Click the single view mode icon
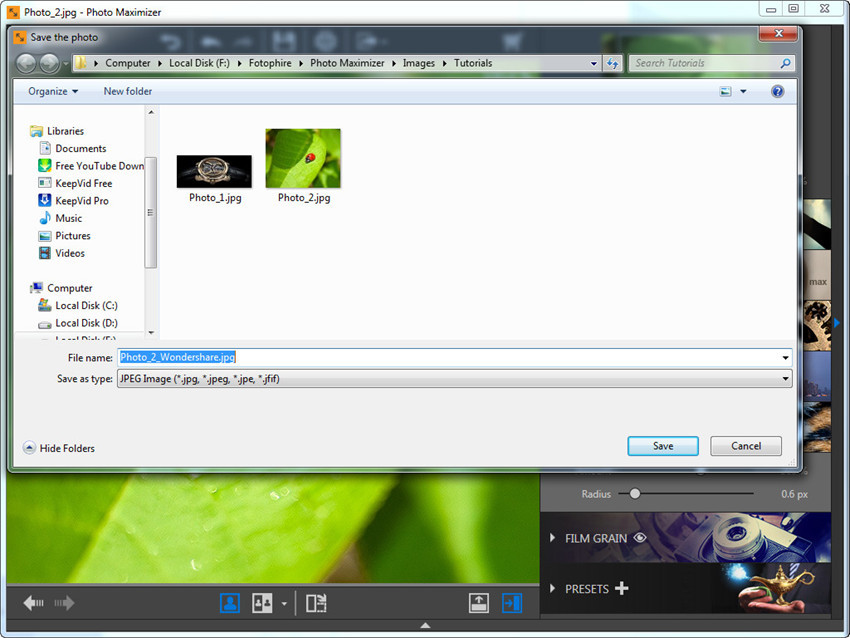 point(230,603)
